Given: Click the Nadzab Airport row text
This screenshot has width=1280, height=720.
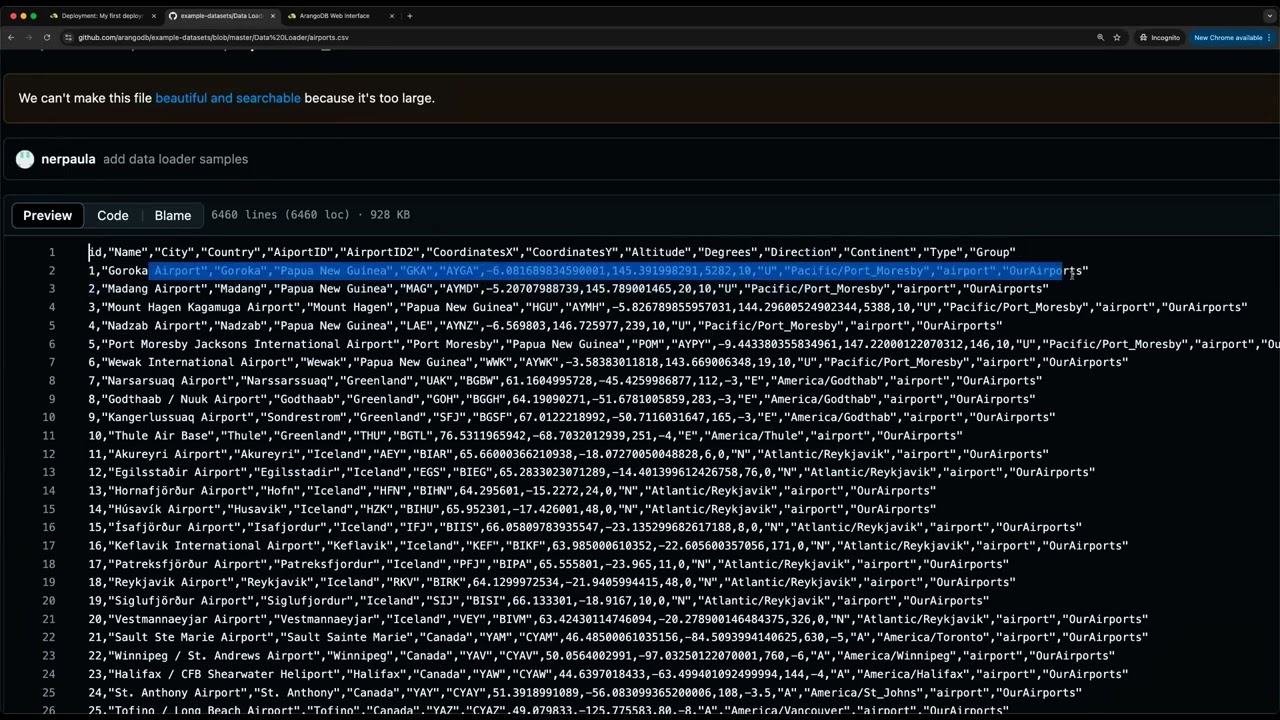Looking at the screenshot, I should [545, 326].
